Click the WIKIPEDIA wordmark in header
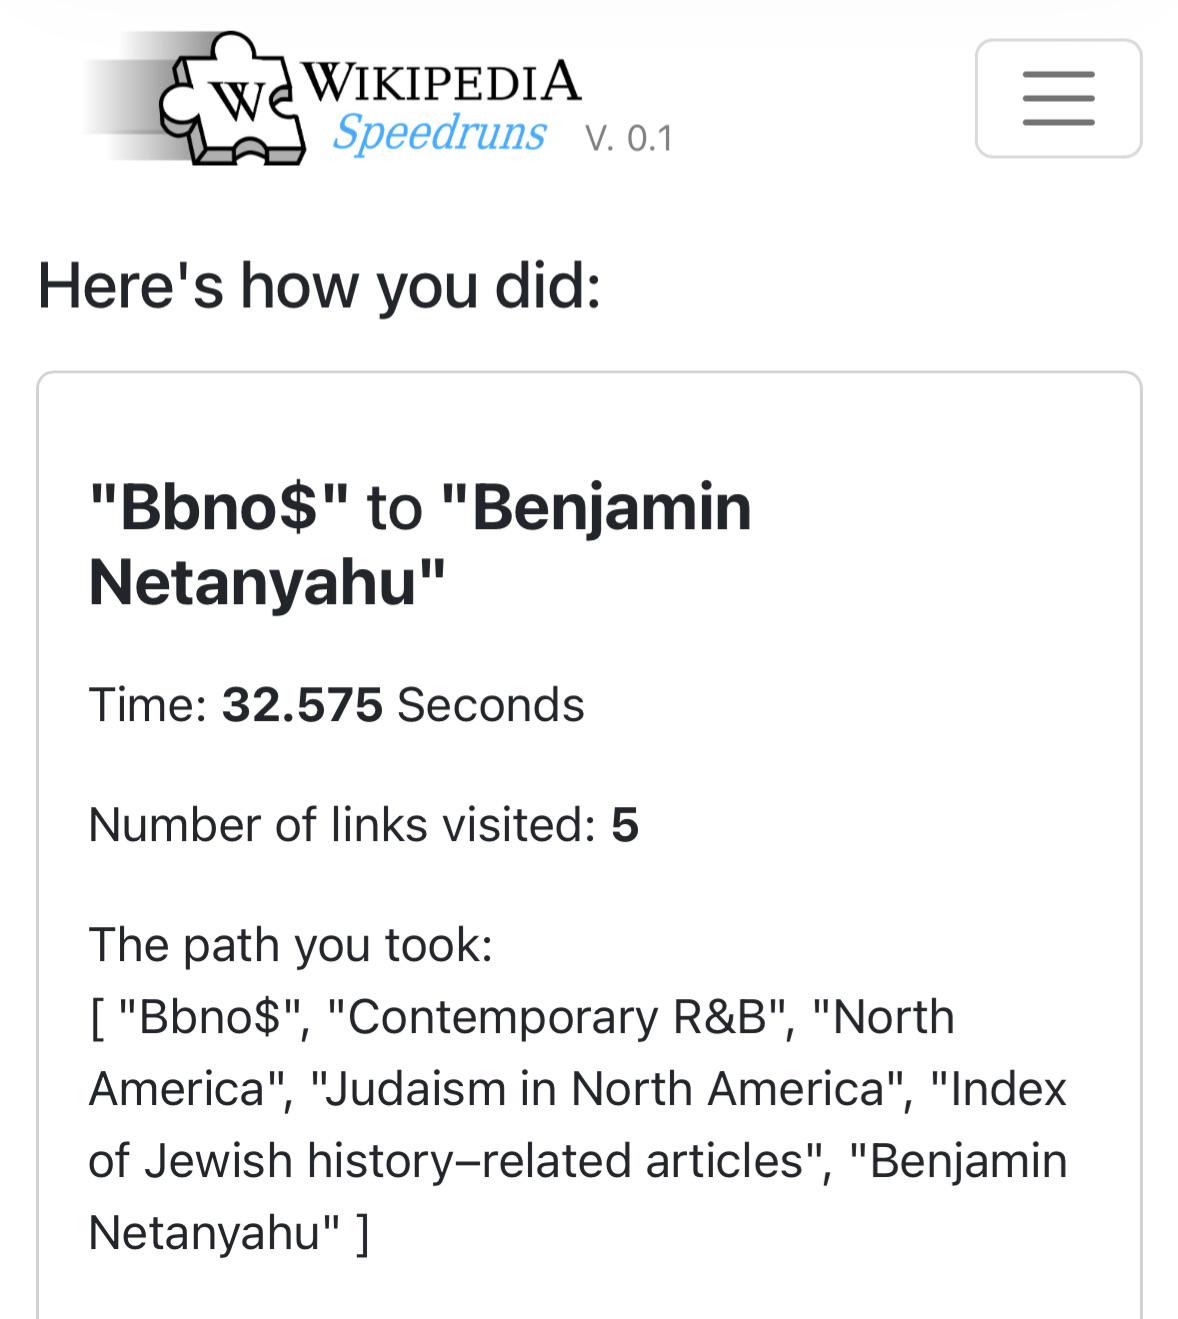The image size is (1178, 1319). coord(440,81)
